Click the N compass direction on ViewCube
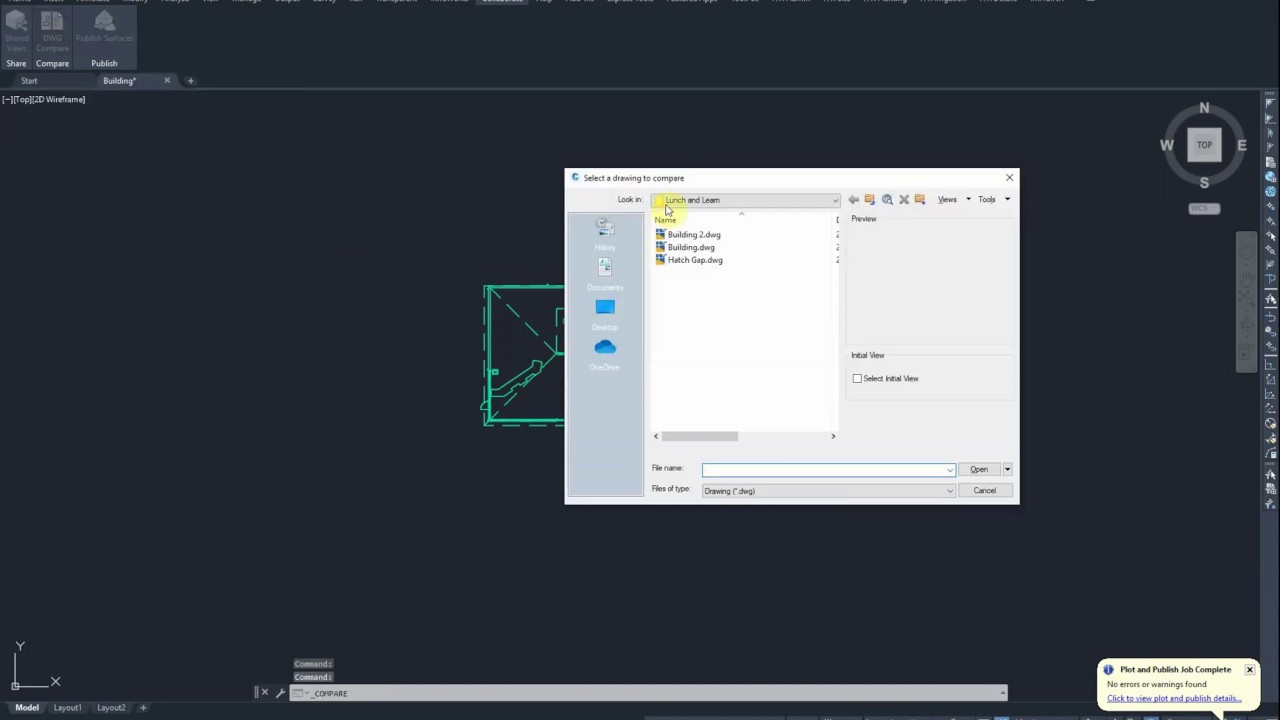Image resolution: width=1280 pixels, height=720 pixels. point(1204,108)
